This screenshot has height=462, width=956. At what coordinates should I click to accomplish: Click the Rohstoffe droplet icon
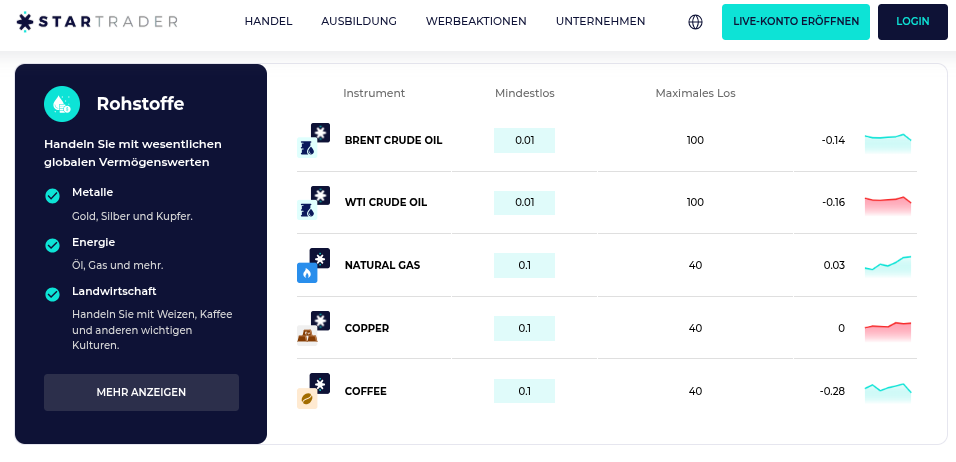coord(62,104)
